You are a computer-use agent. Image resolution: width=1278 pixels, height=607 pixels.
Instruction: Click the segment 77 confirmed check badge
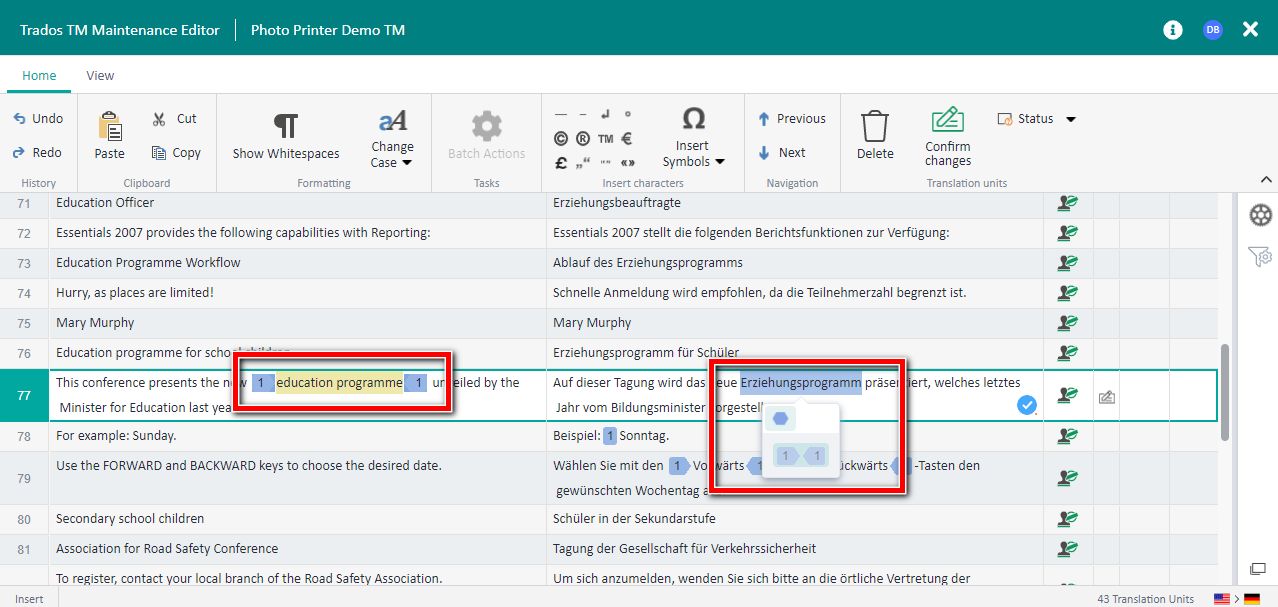[x=1027, y=405]
